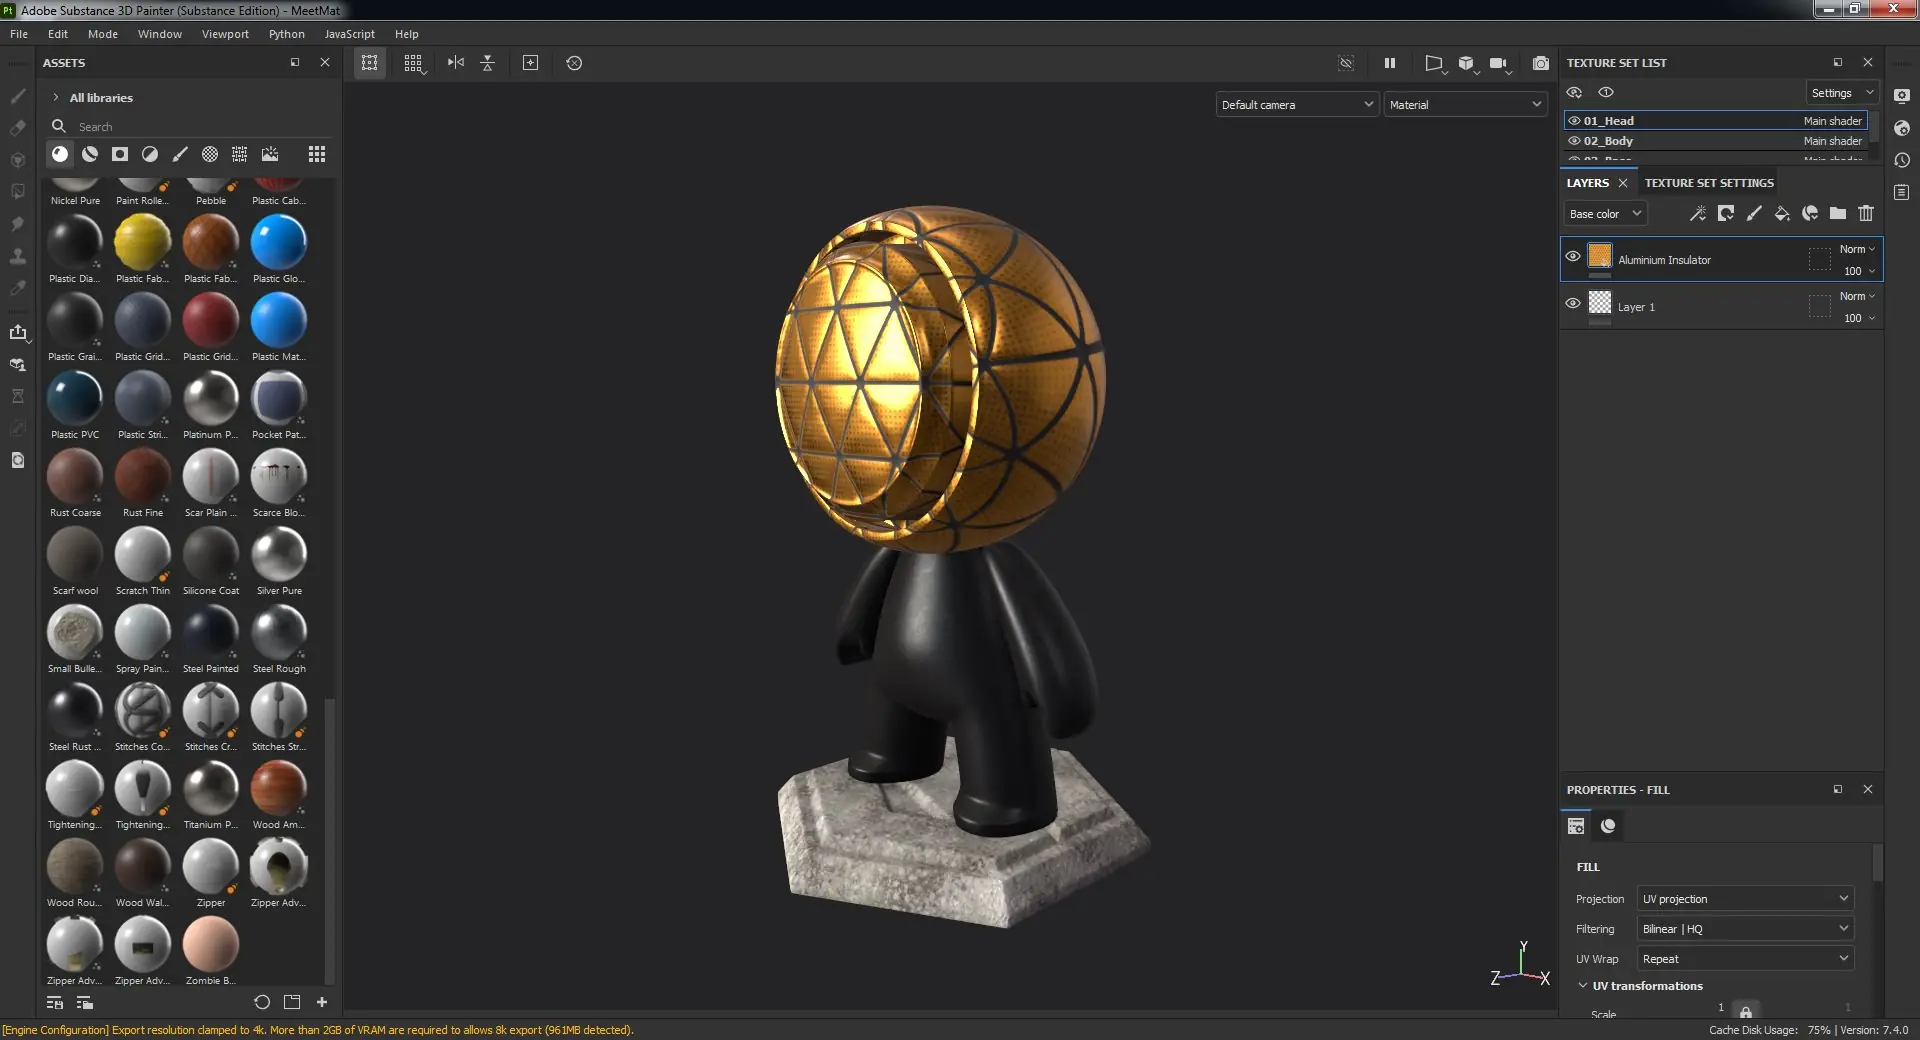The width and height of the screenshot is (1920, 1040).
Task: Filter assets by Materials category
Action: [x=60, y=154]
